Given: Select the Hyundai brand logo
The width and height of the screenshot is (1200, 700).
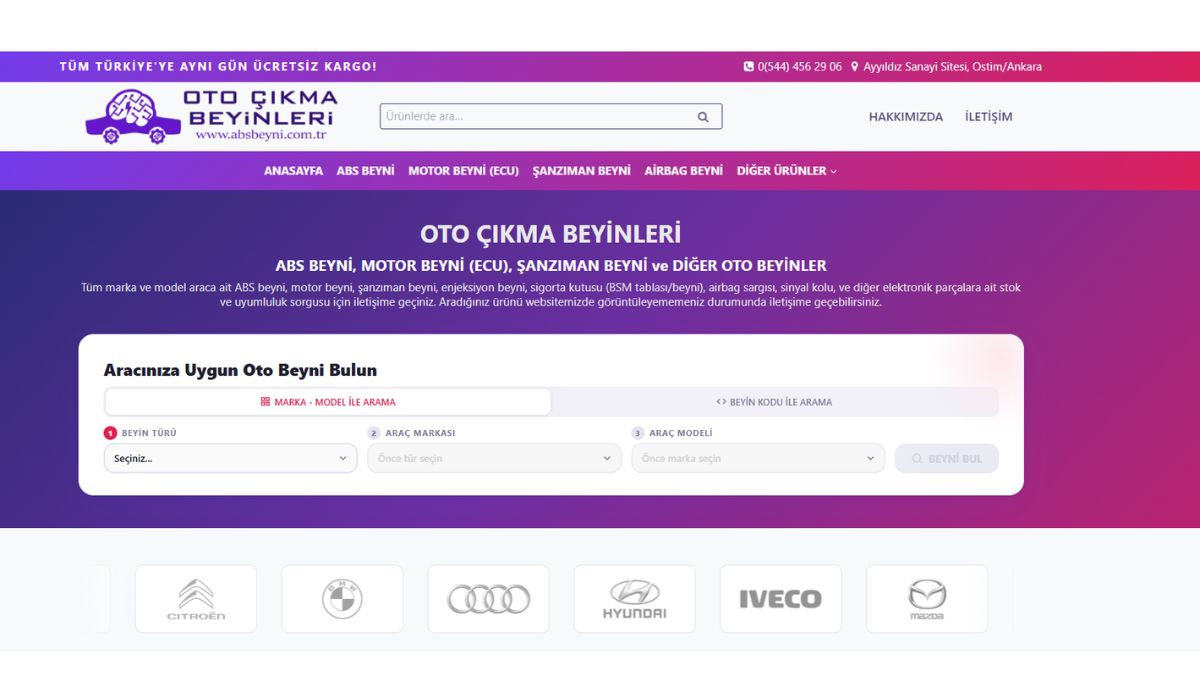Looking at the screenshot, I should (x=634, y=599).
